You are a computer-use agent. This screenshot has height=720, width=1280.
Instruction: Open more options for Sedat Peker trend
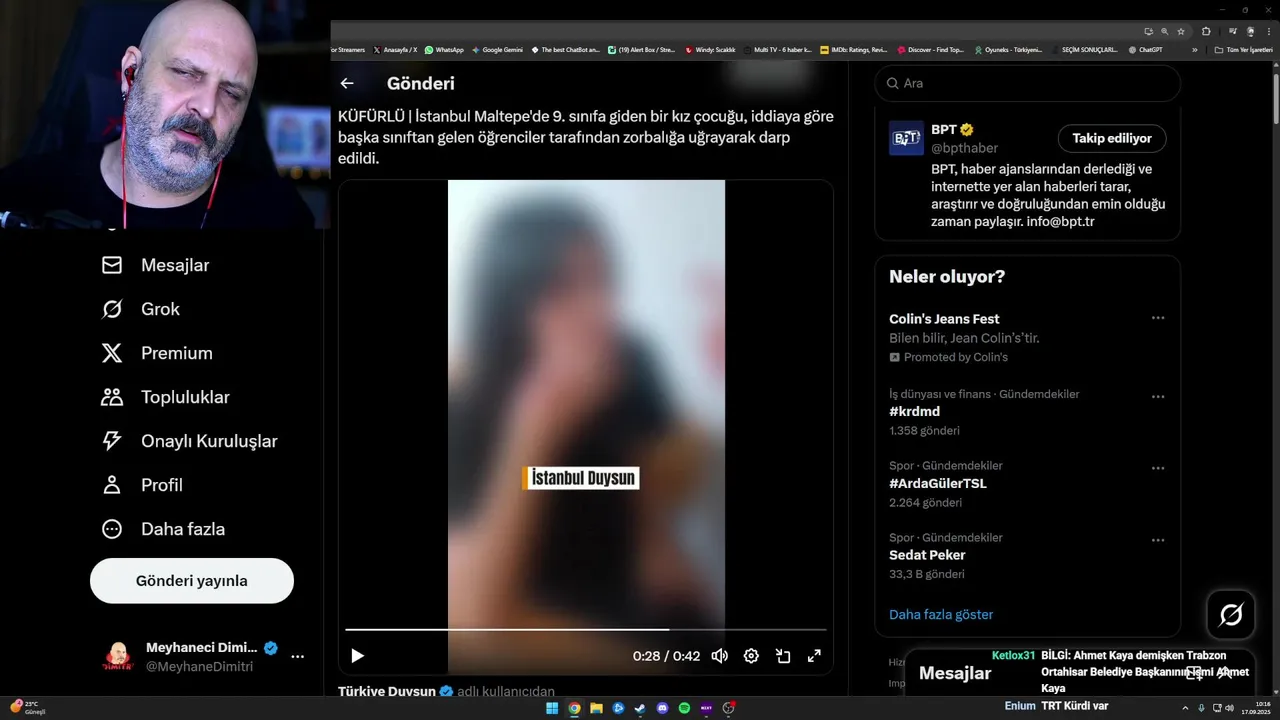point(1158,540)
